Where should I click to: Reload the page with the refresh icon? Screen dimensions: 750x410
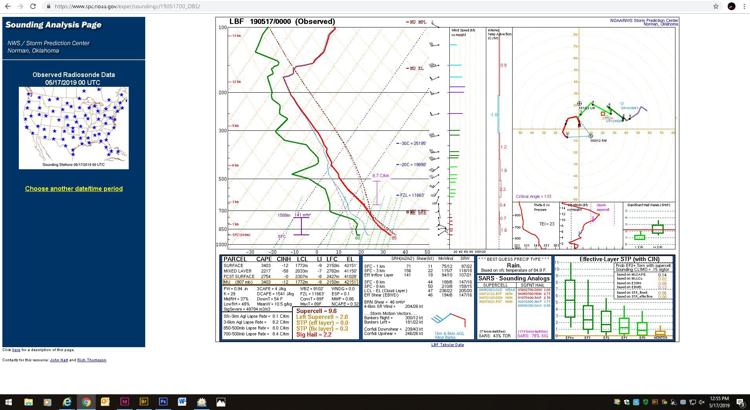point(33,6)
